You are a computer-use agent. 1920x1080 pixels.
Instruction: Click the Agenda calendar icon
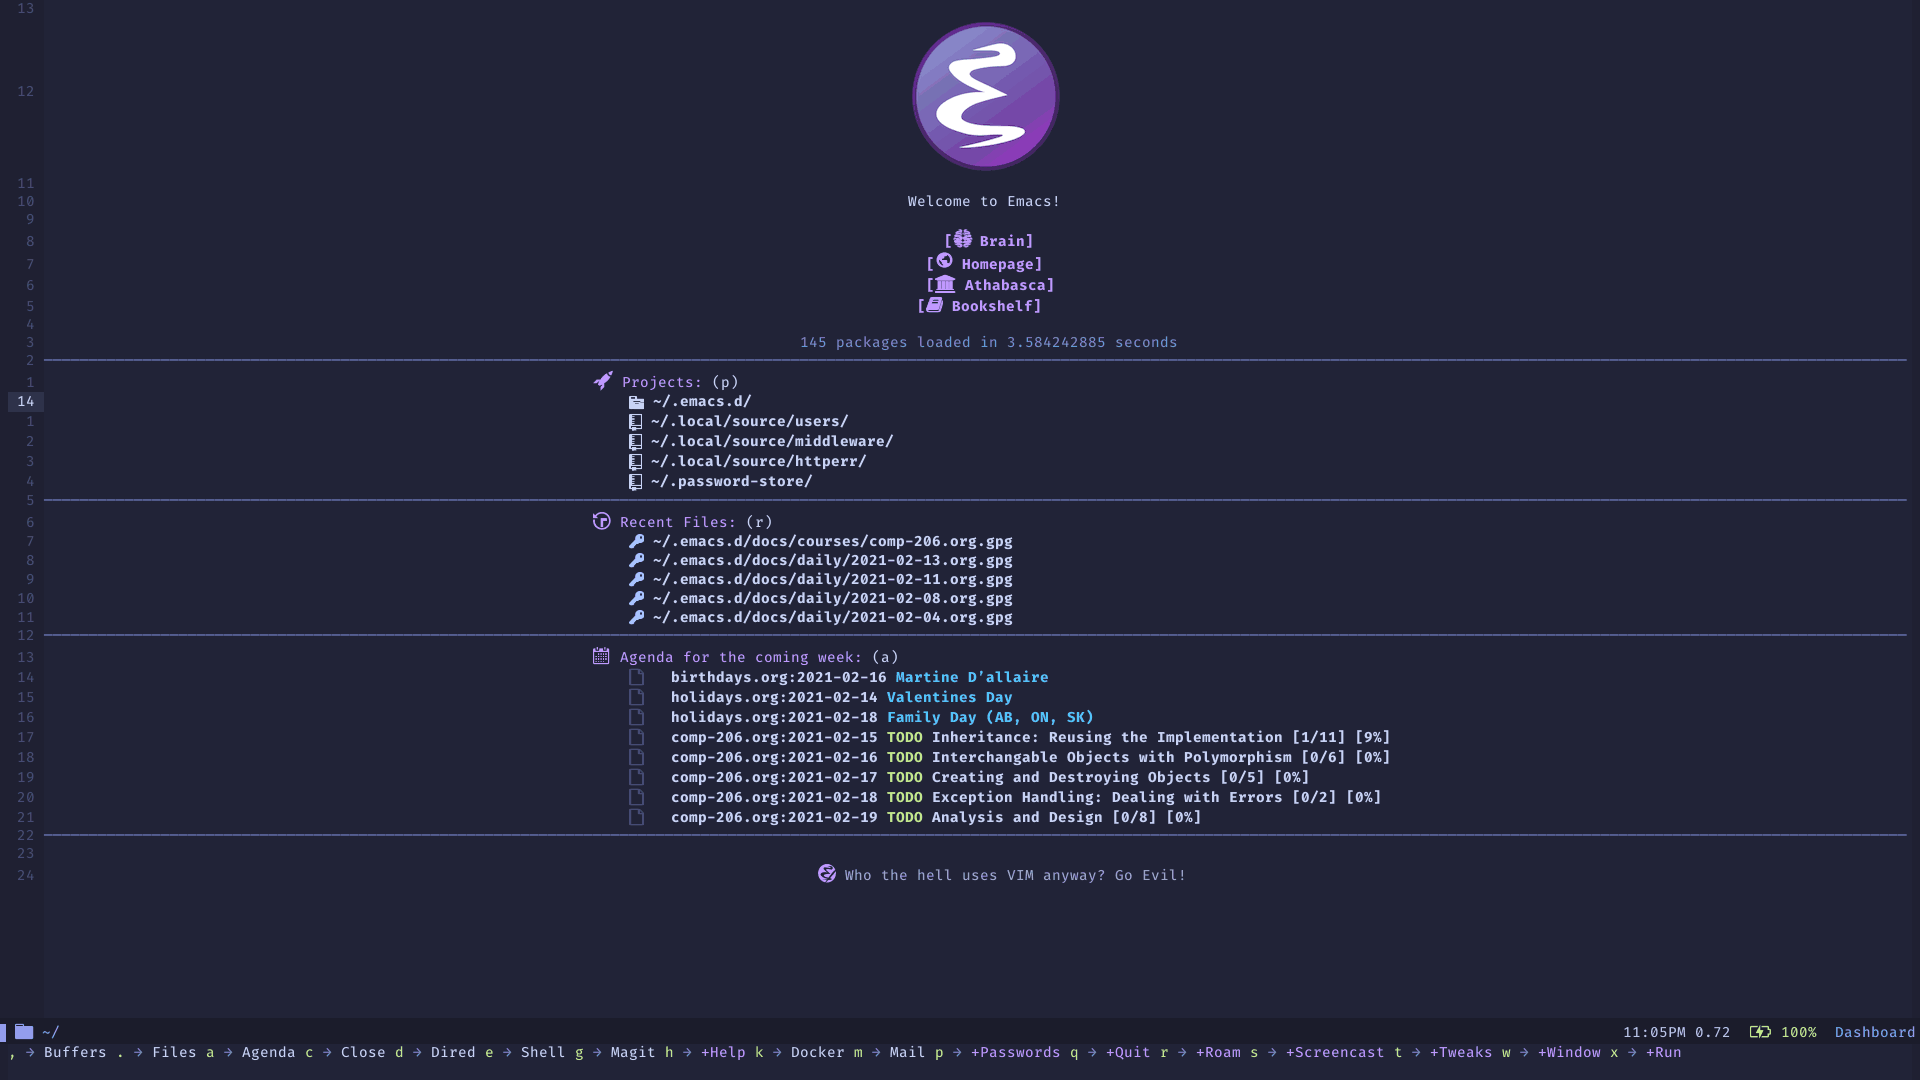point(600,657)
